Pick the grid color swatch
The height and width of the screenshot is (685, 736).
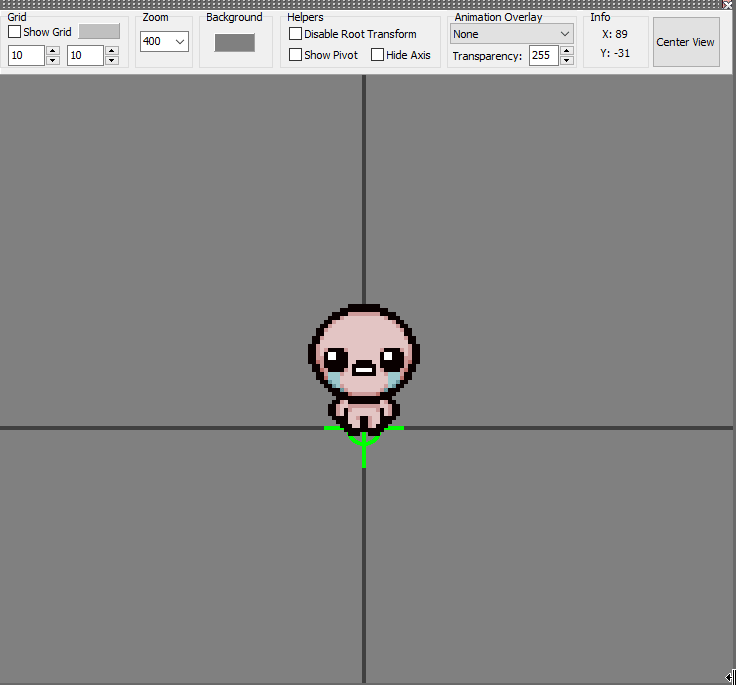coord(99,31)
